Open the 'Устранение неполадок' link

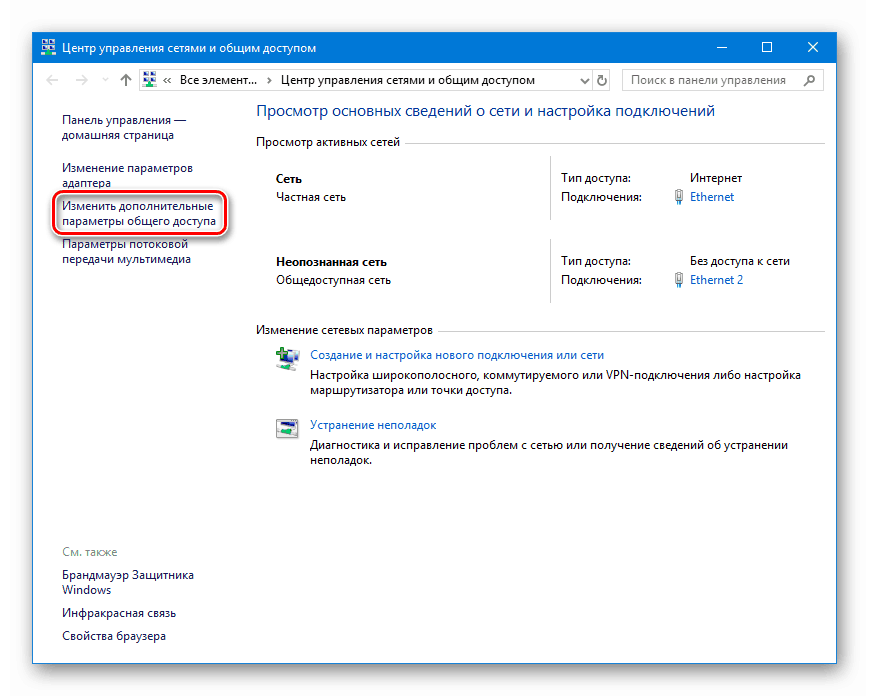(373, 425)
